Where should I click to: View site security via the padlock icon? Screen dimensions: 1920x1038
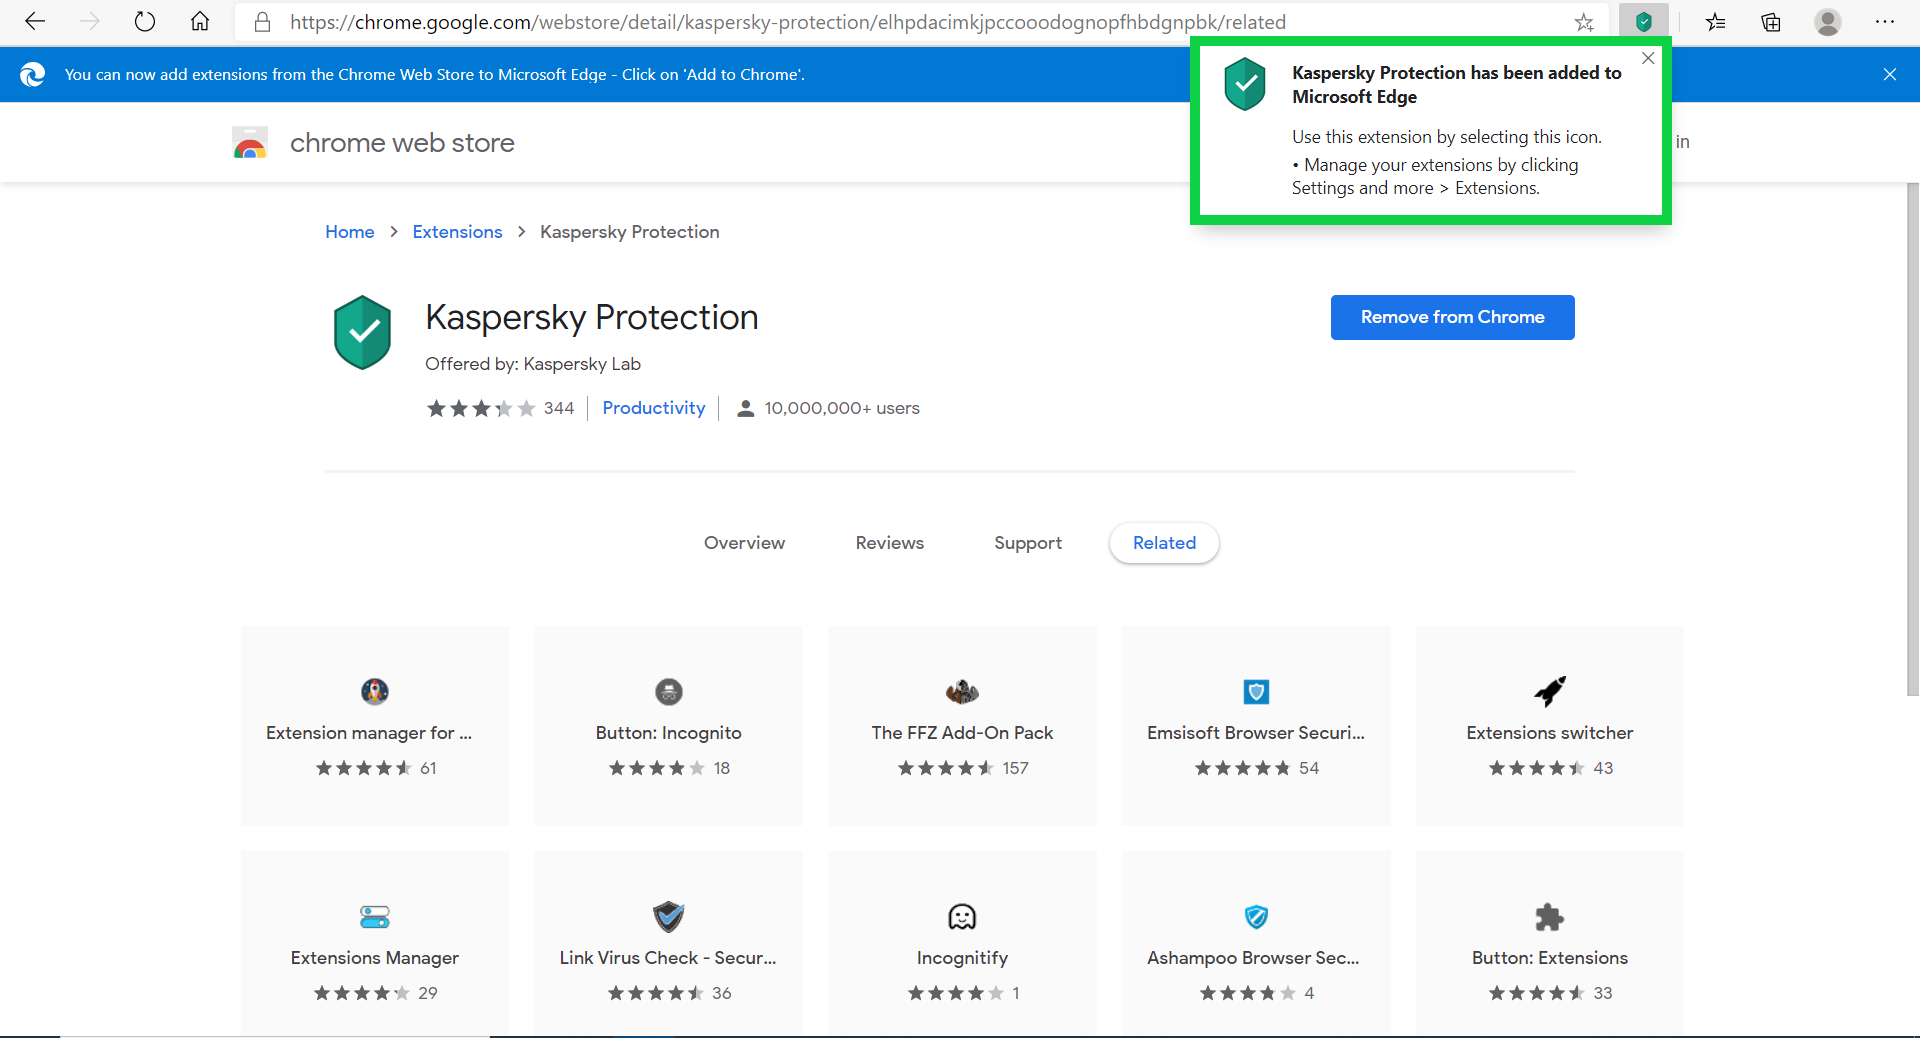[262, 22]
